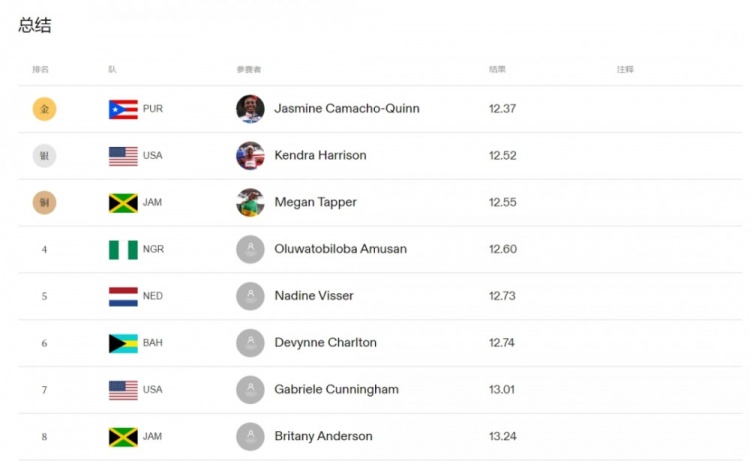Click Megan Tapper's Jamaica flag
Image resolution: width=750 pixels, height=461 pixels.
pyautogui.click(x=123, y=203)
